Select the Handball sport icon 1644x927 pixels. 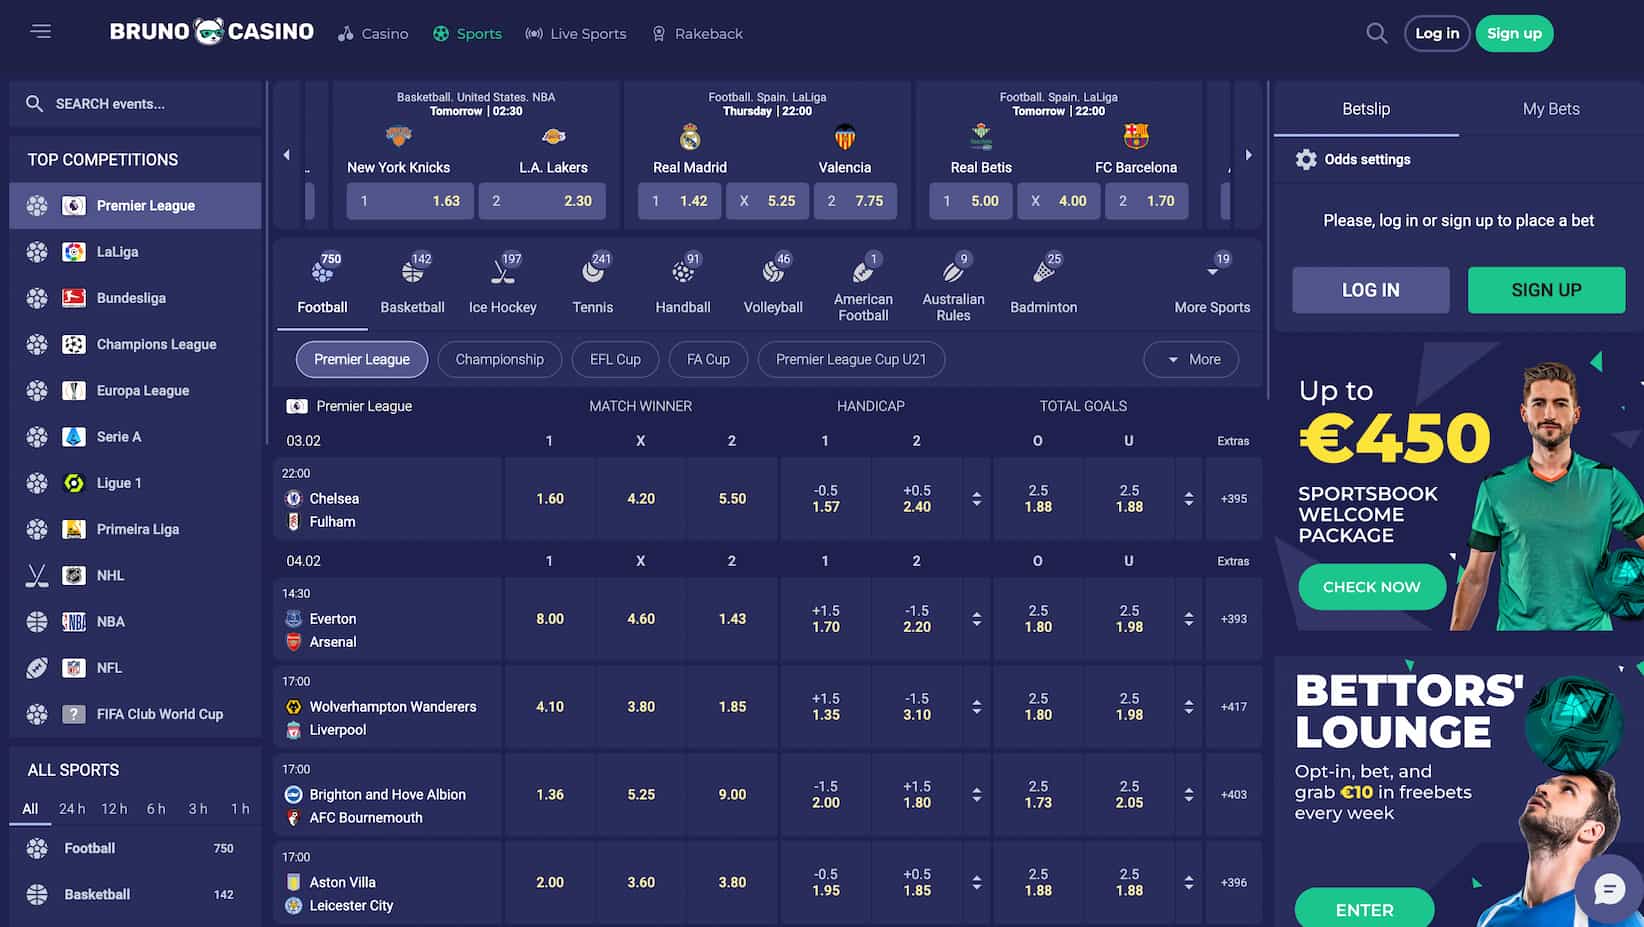683,271
